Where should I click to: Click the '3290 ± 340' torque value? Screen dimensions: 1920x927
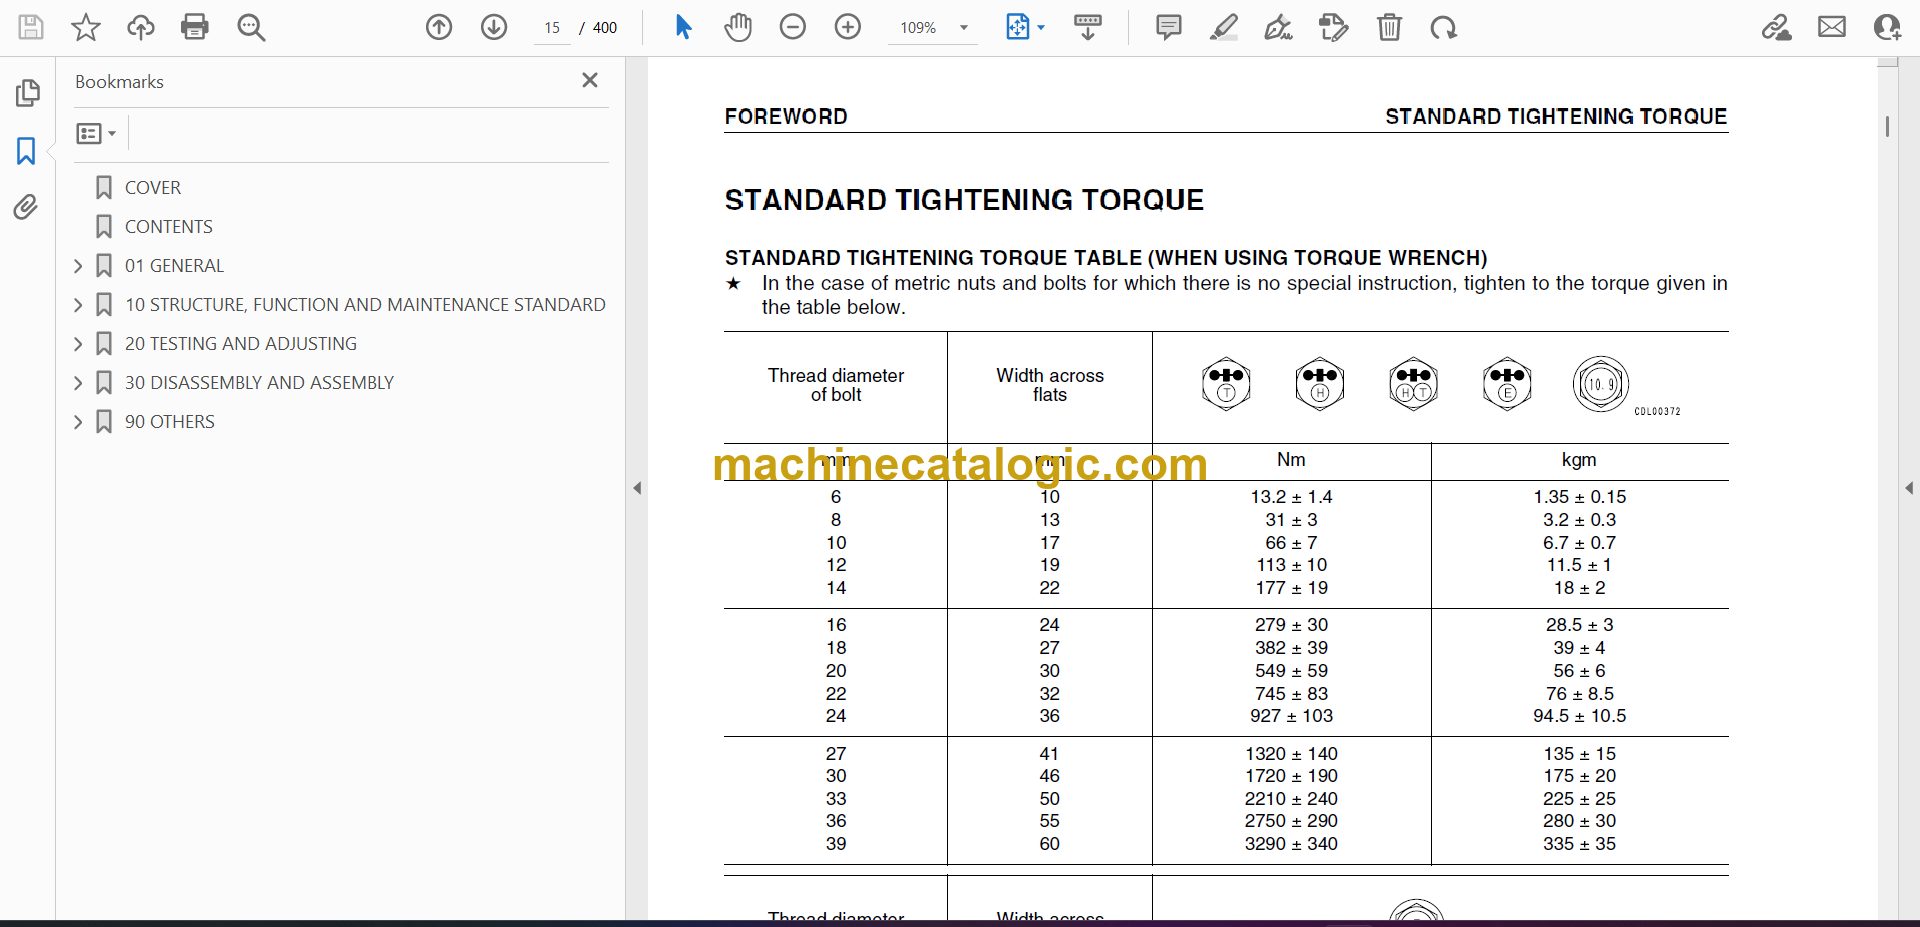(1291, 844)
